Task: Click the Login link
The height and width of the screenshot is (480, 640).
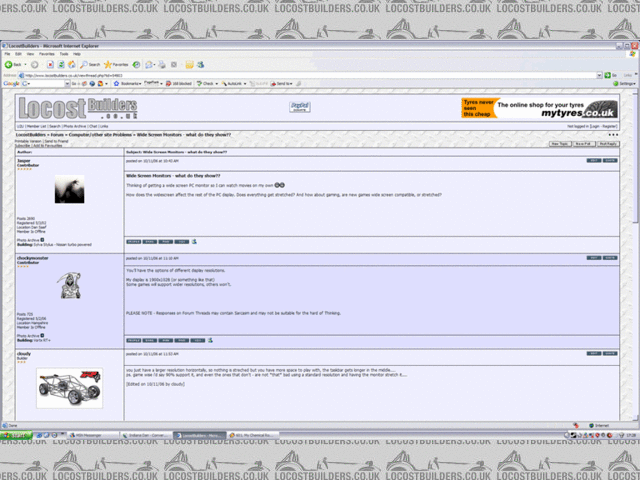Action: click(x=595, y=127)
